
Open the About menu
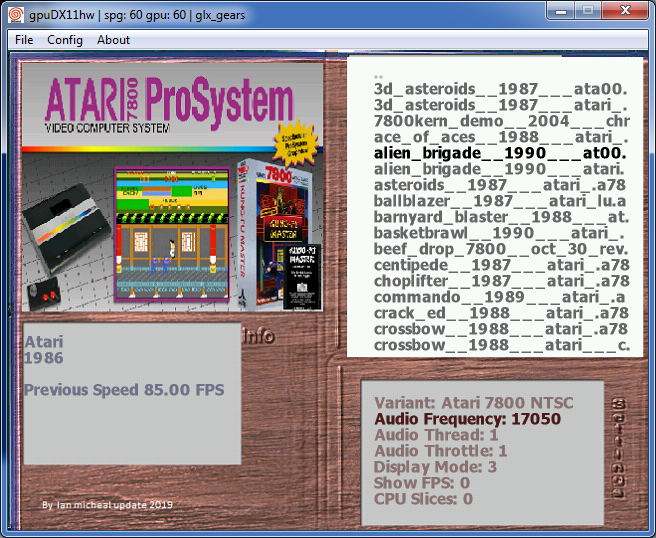point(113,40)
